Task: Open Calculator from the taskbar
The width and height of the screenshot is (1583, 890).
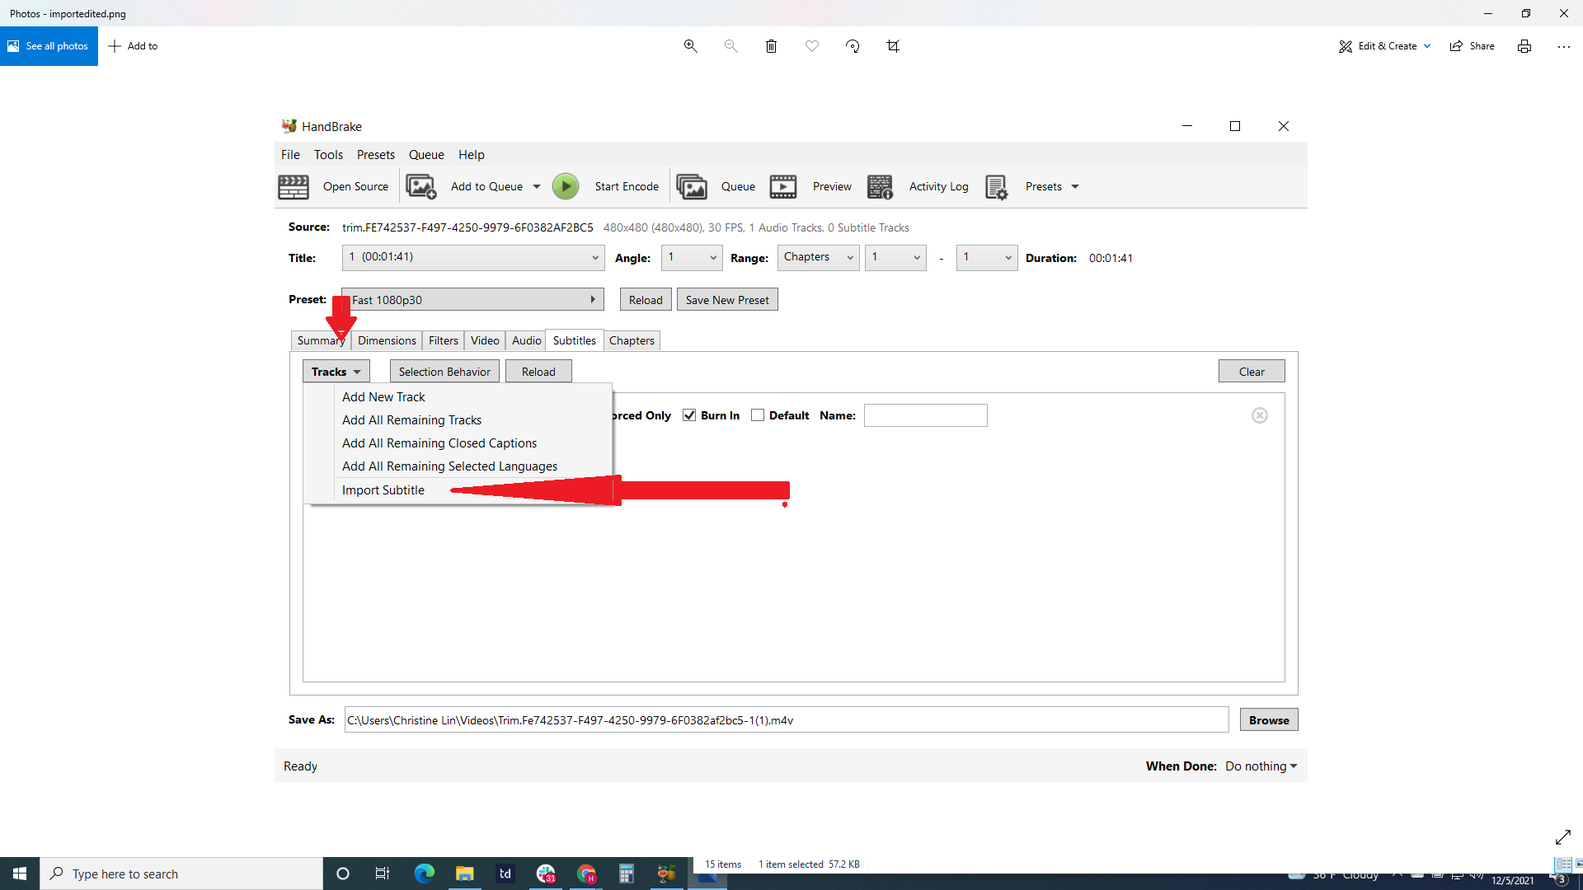Action: (x=626, y=873)
